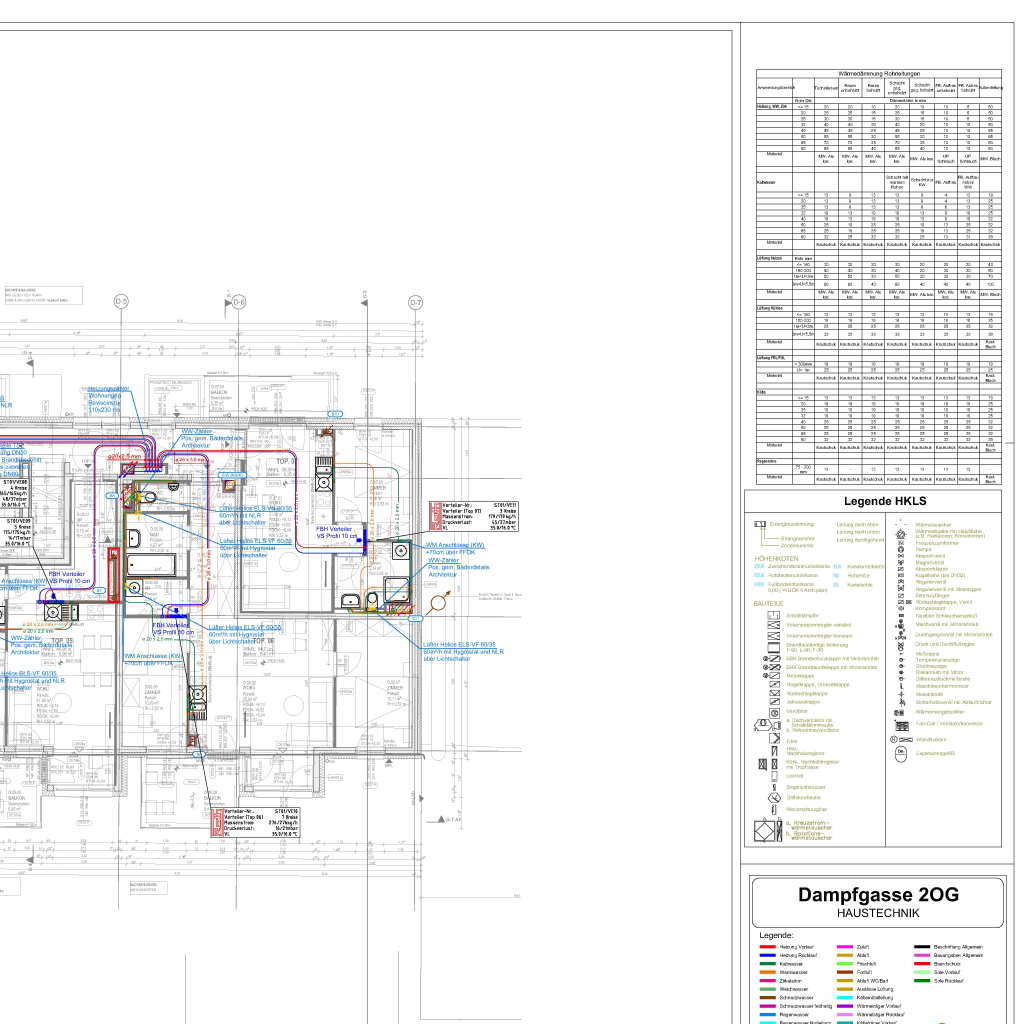1024x1024 pixels.
Task: Select the blue Heizung Rücklauf legend swatch
Action: [x=767, y=955]
